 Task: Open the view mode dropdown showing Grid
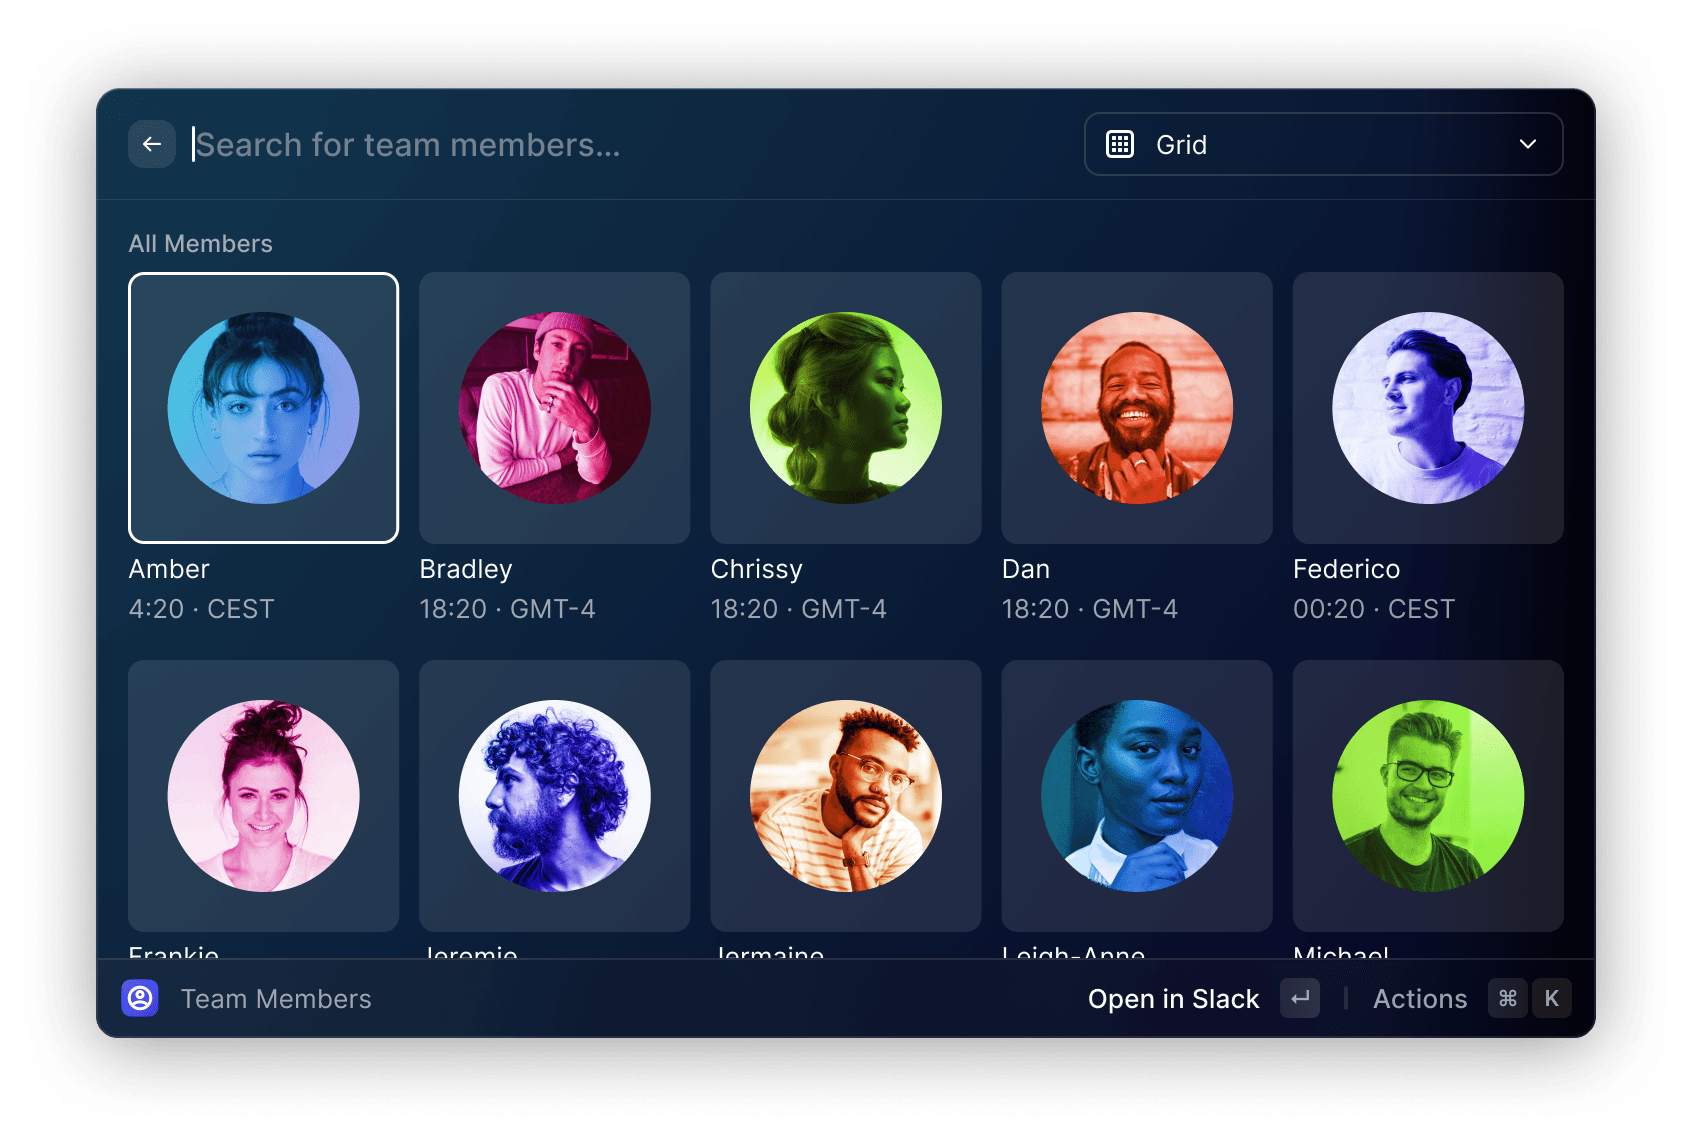coord(1322,144)
